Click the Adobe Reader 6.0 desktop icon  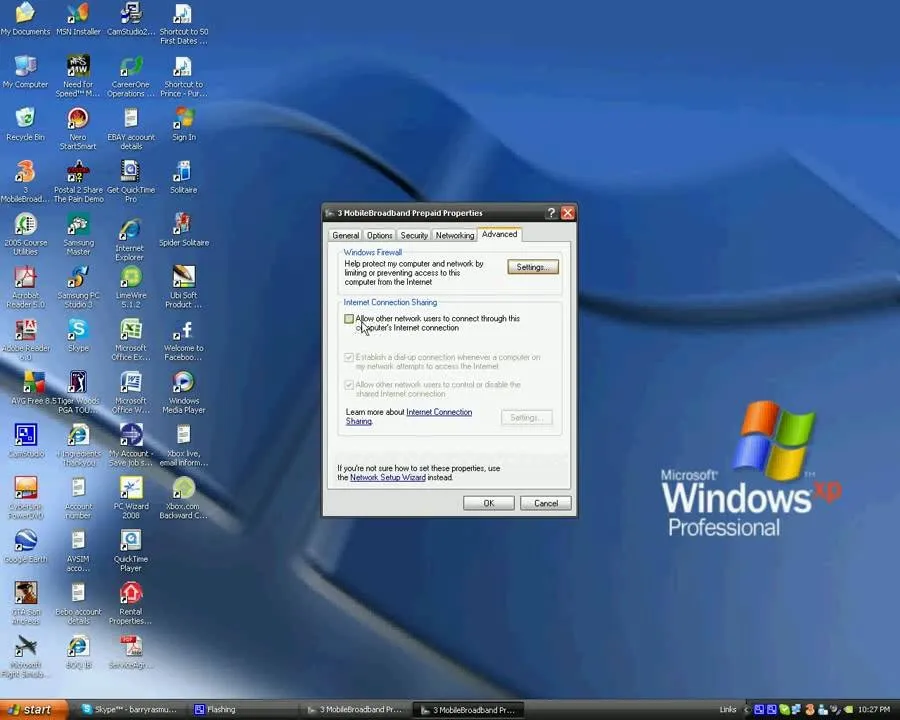pyautogui.click(x=25, y=340)
